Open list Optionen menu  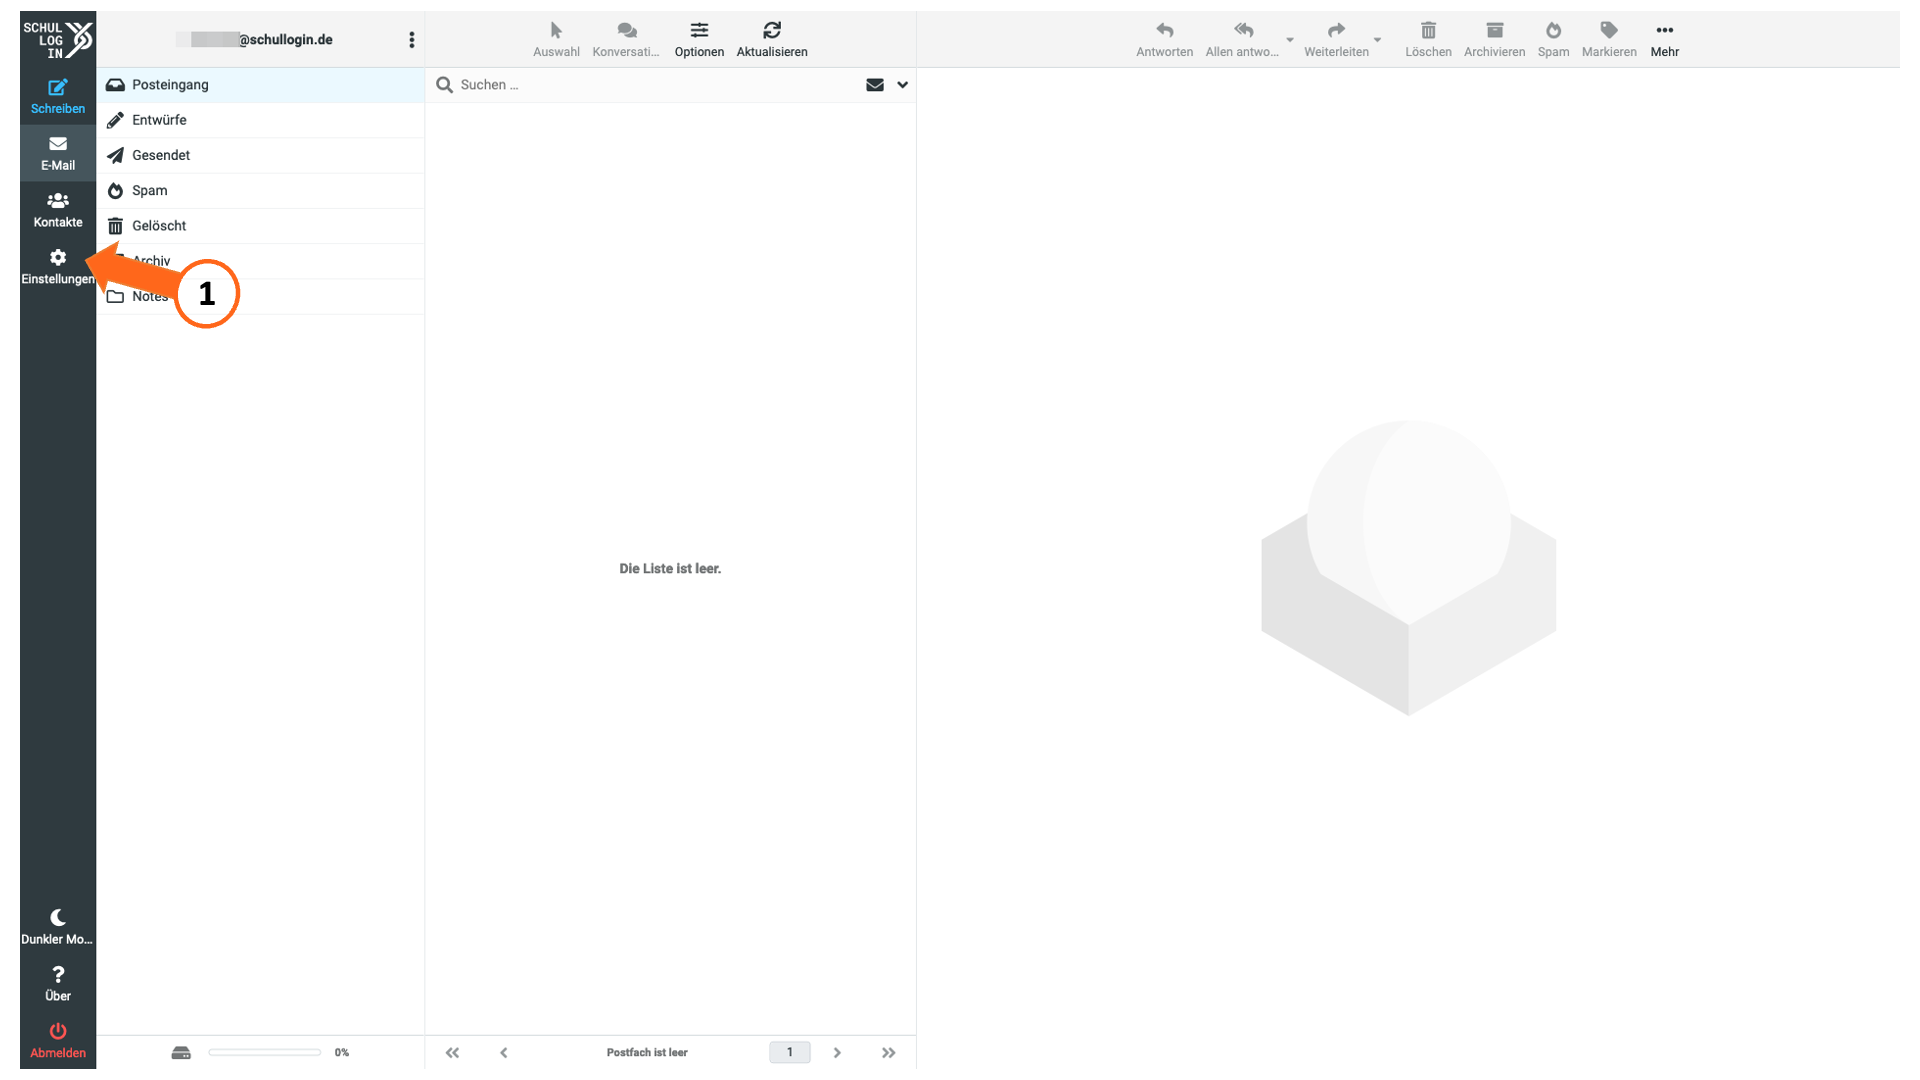click(699, 40)
